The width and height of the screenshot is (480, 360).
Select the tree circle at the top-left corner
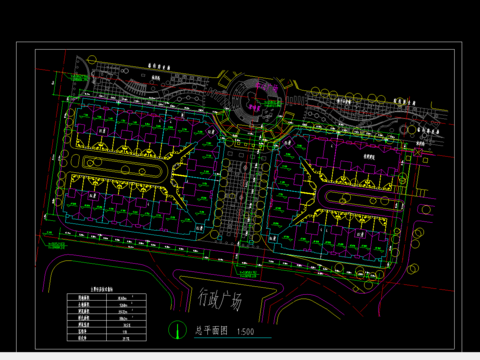pyautogui.click(x=92, y=60)
